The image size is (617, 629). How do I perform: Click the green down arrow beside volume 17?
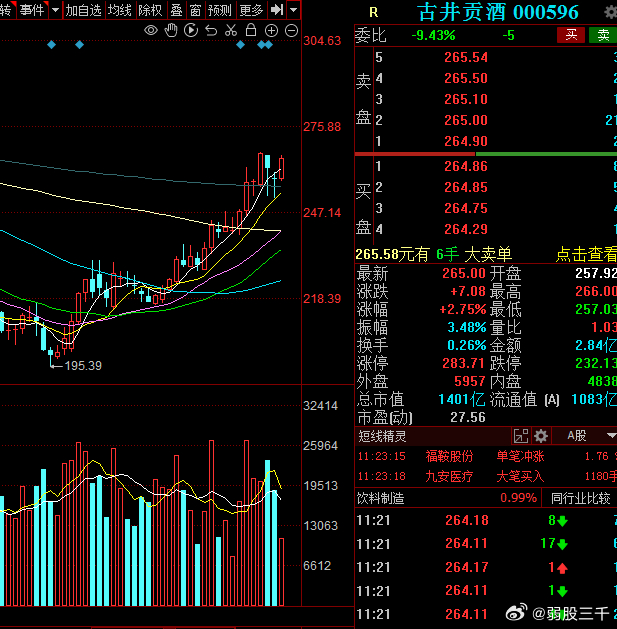pyautogui.click(x=562, y=544)
